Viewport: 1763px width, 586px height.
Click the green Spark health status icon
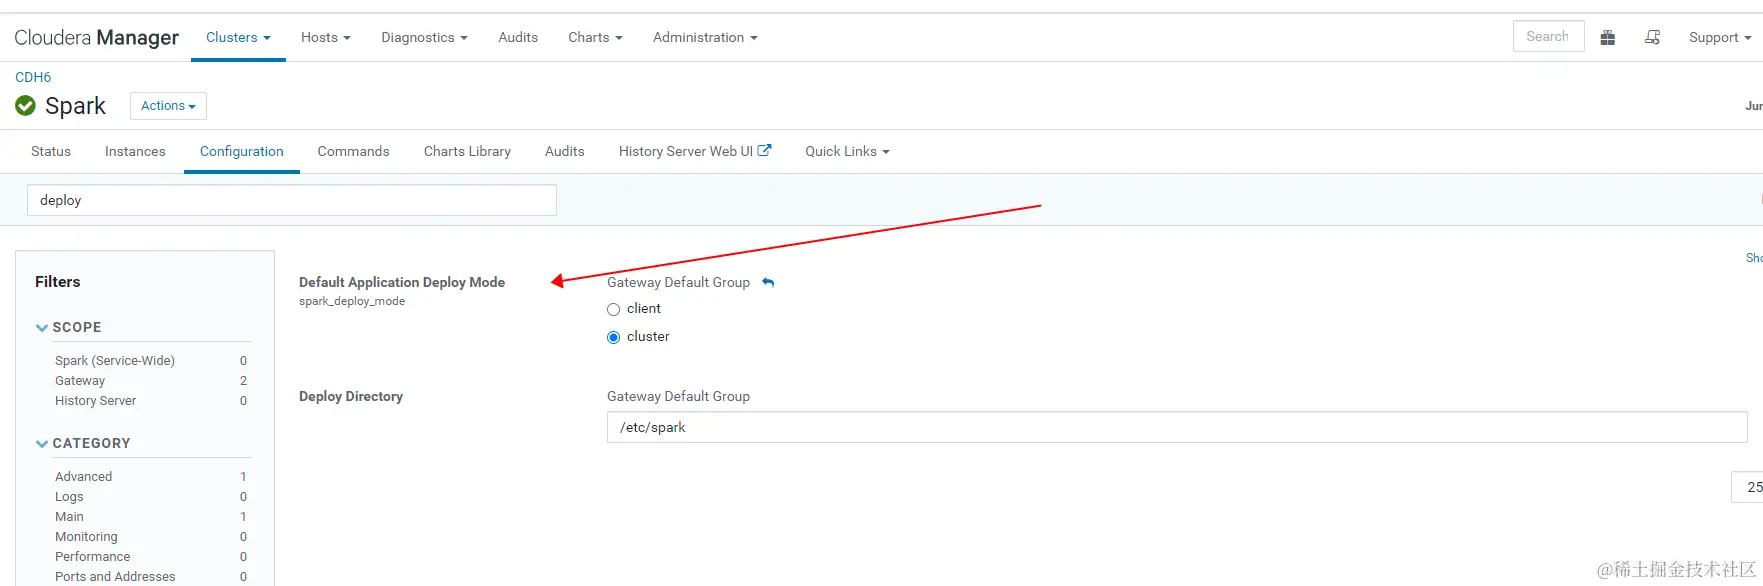(x=26, y=105)
